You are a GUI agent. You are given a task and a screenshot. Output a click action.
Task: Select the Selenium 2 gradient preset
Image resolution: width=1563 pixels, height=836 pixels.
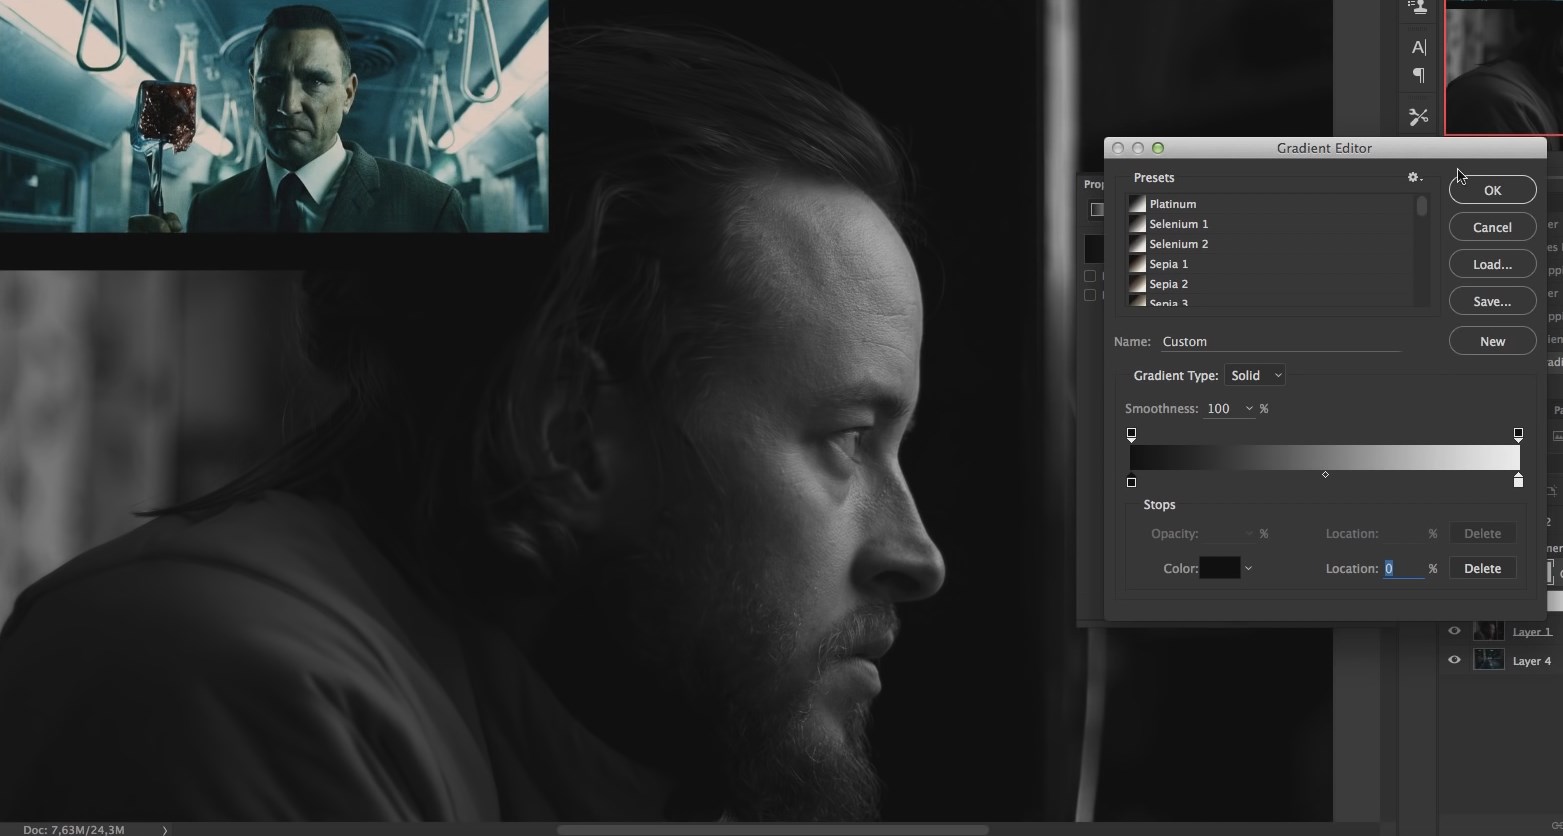(x=1271, y=244)
